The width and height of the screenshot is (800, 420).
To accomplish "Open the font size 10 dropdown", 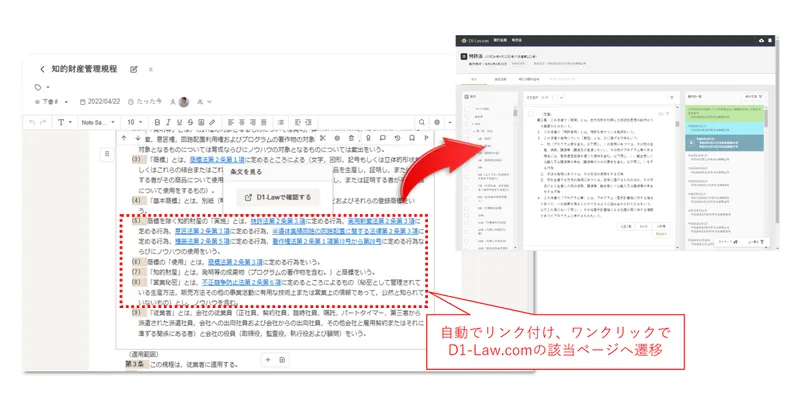I will click(x=135, y=122).
